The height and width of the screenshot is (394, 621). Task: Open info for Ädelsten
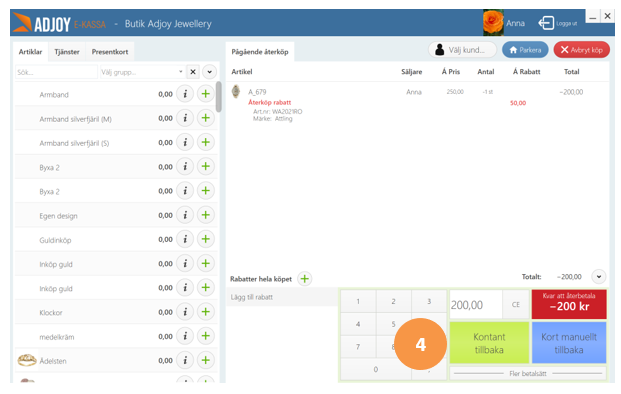click(185, 360)
